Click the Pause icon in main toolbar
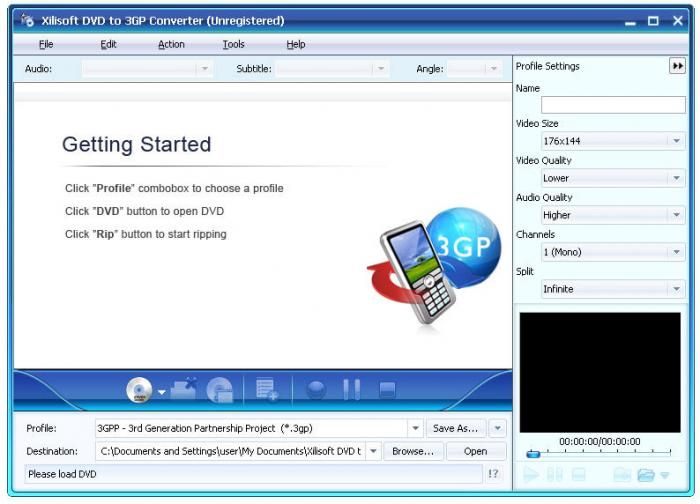This screenshot has width=700, height=504. [352, 389]
